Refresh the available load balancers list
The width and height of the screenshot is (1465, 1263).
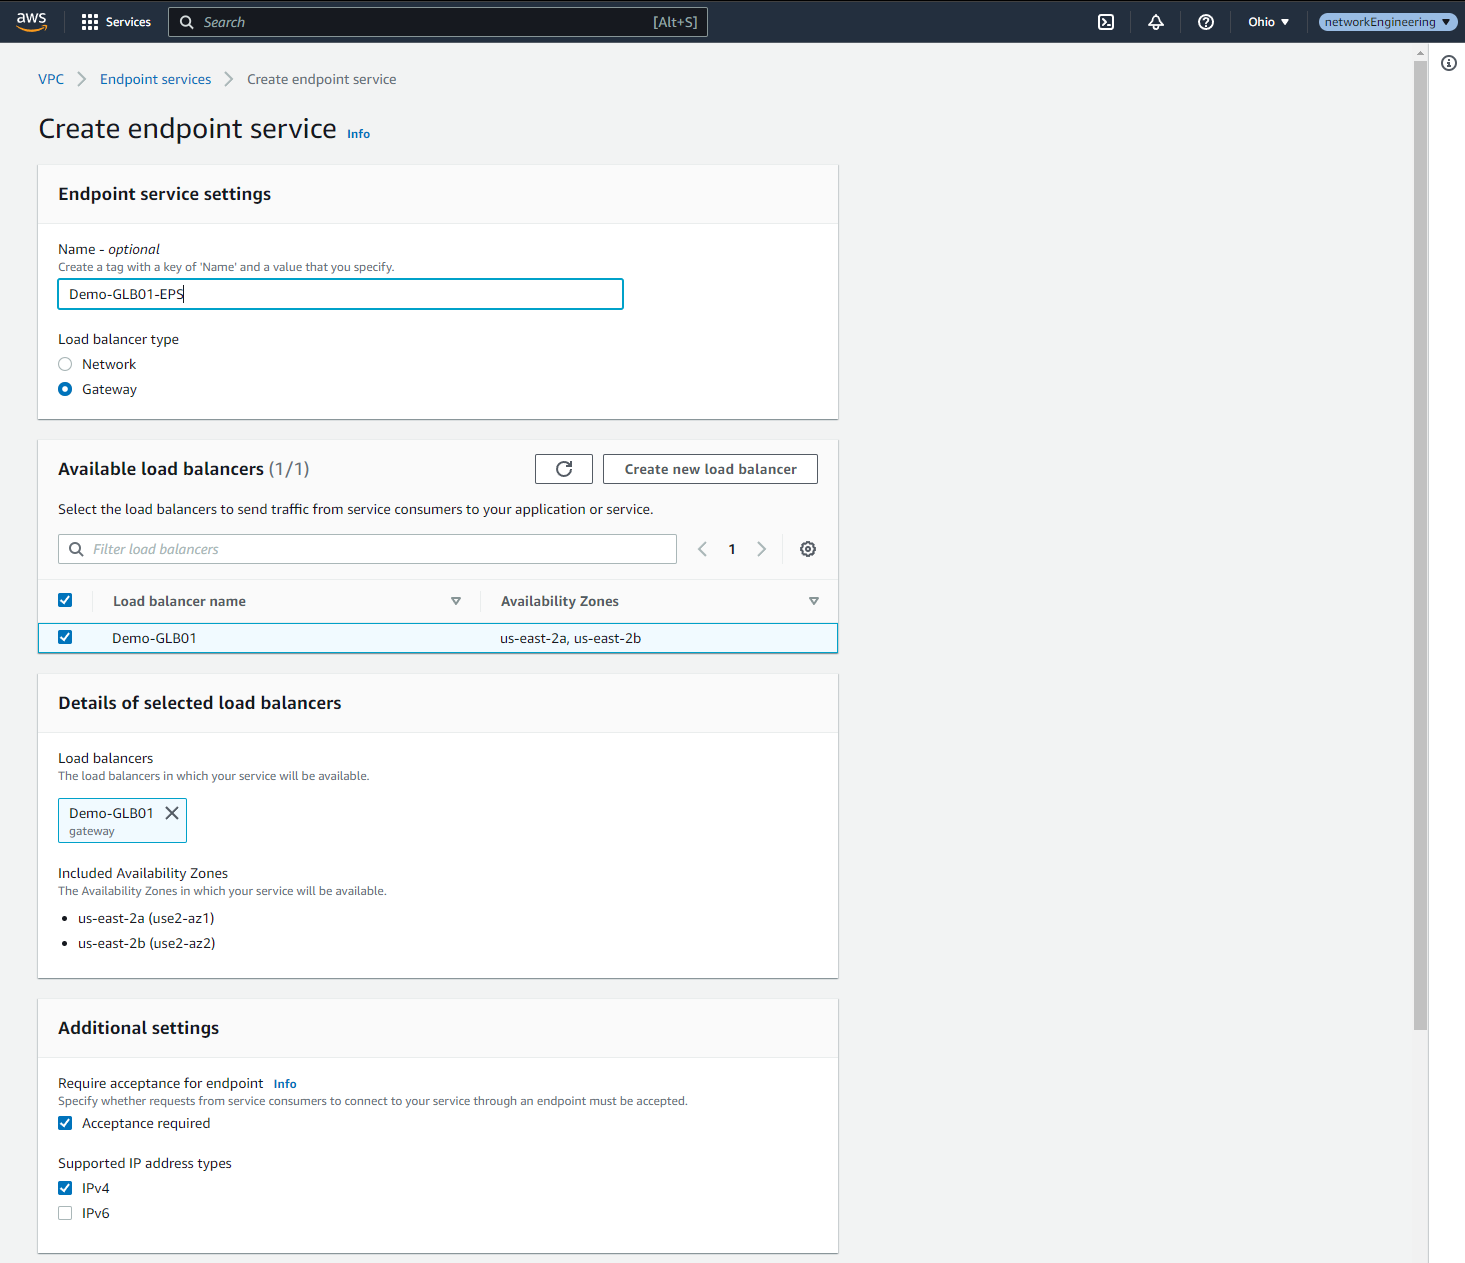563,468
